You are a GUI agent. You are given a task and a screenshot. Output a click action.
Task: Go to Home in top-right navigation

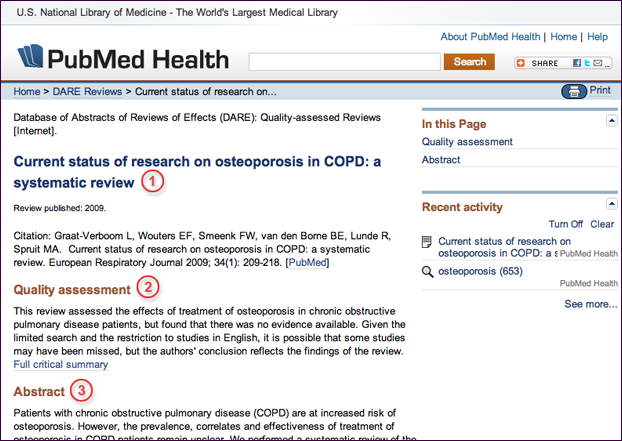[563, 37]
